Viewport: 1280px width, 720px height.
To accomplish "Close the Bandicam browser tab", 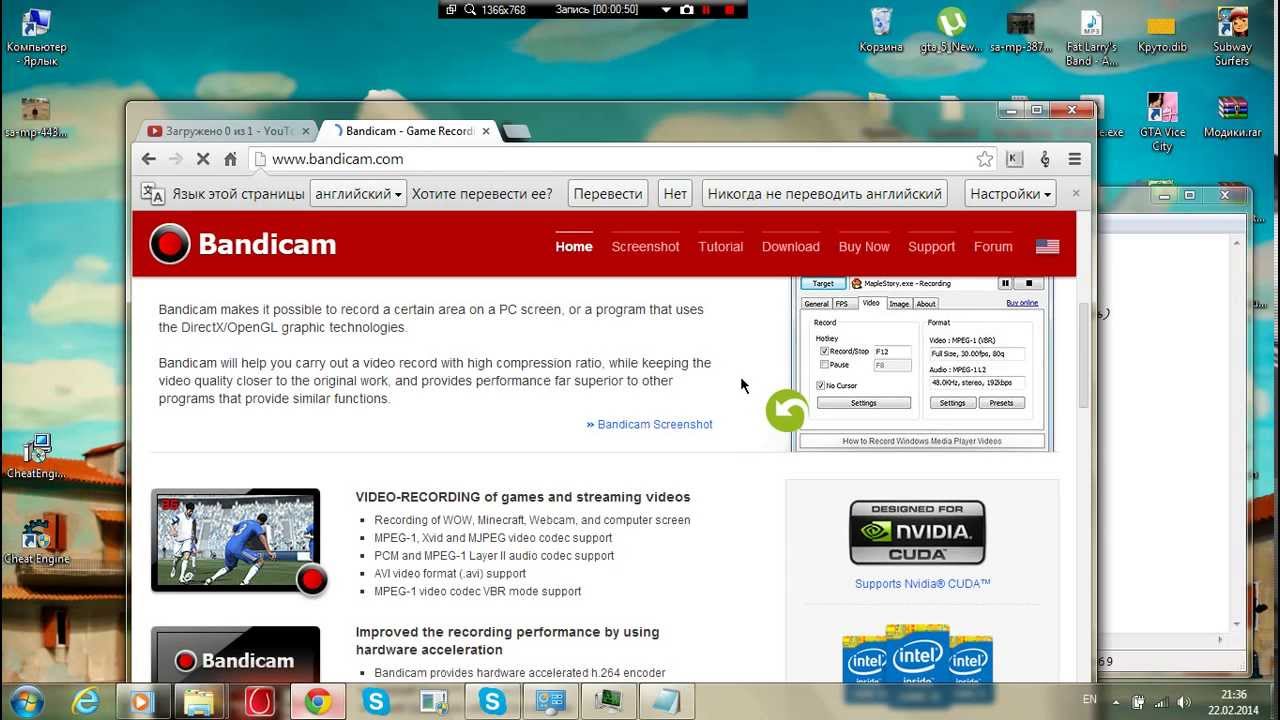I will coord(487,131).
